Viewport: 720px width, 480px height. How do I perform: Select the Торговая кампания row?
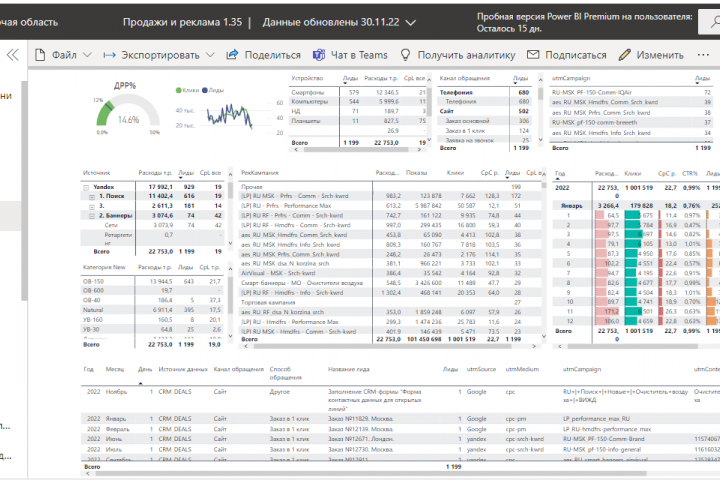390,303
